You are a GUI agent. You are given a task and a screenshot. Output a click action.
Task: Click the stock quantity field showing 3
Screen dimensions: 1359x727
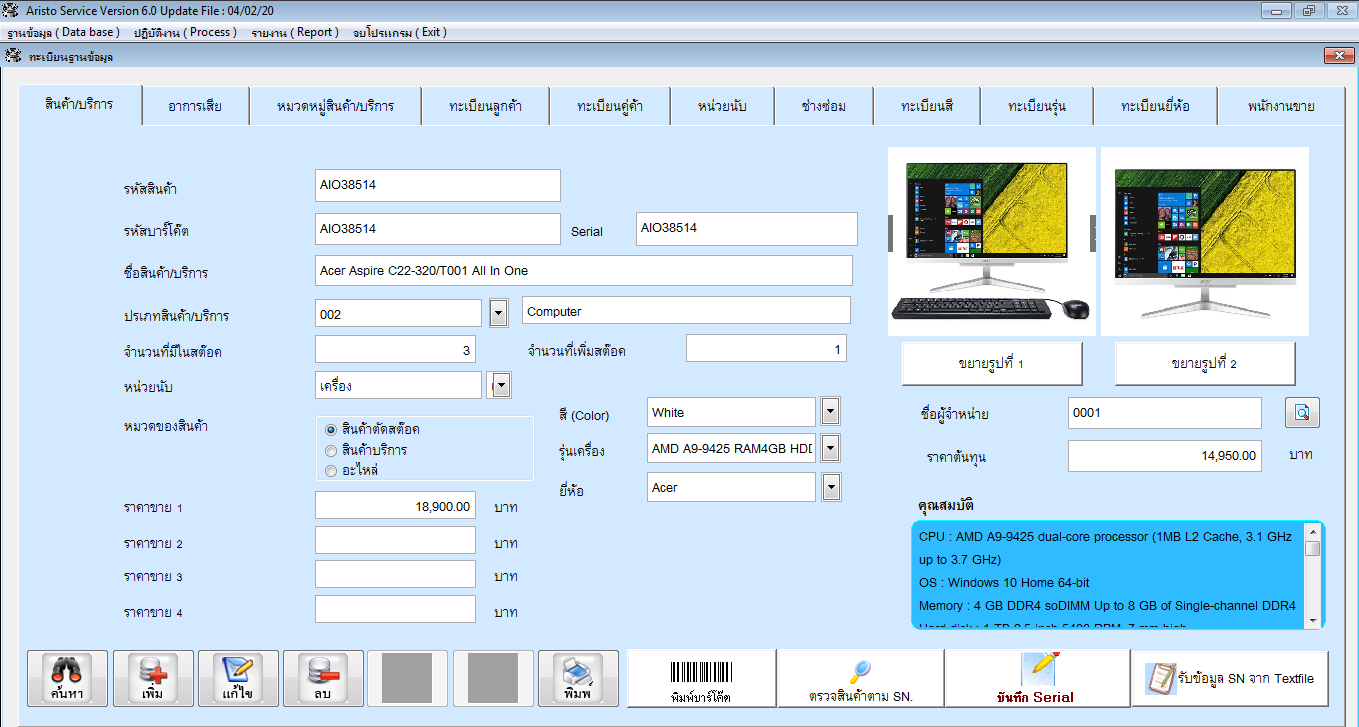(395, 350)
